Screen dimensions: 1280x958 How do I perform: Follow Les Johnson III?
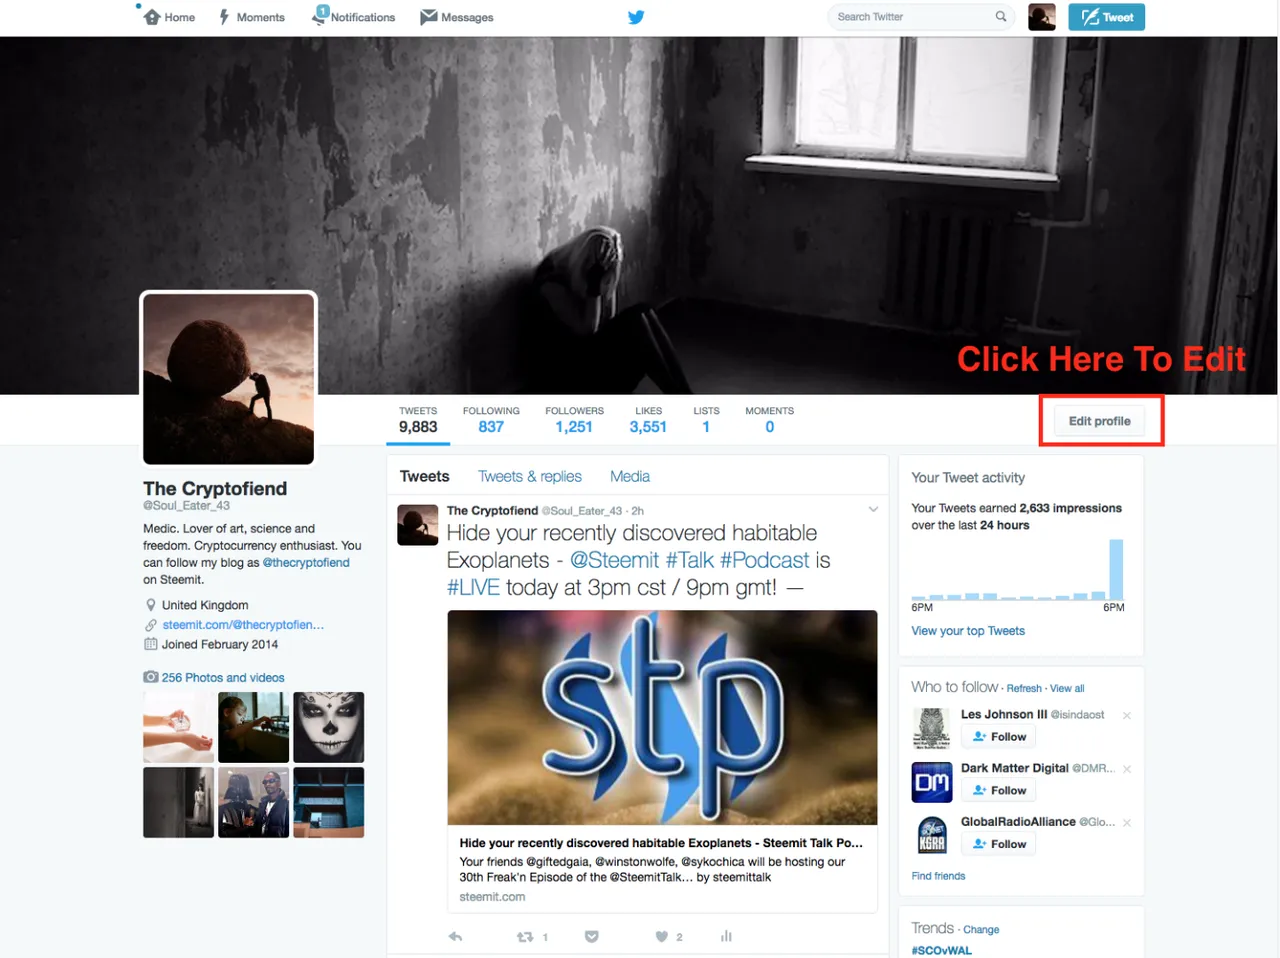coord(1000,737)
